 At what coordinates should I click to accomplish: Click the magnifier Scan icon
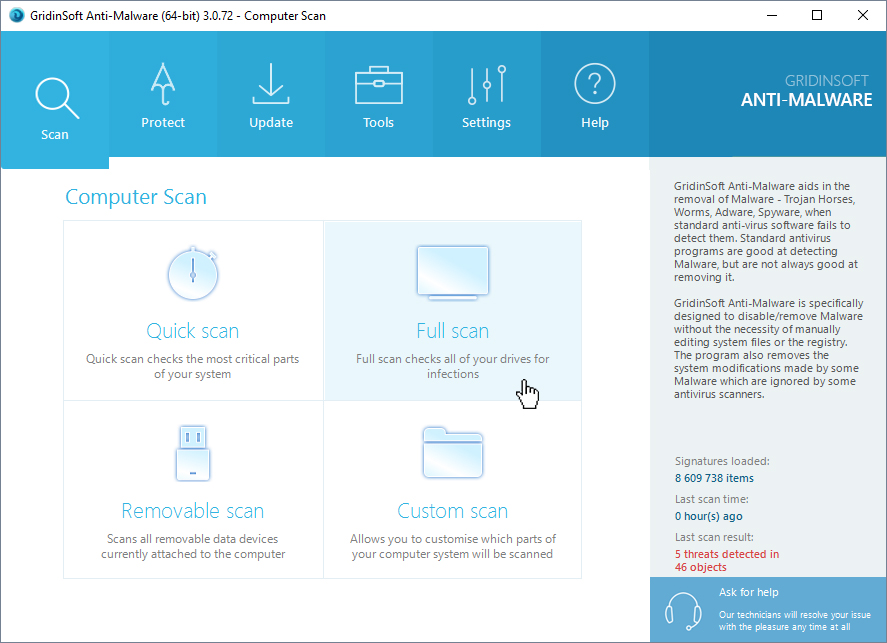click(x=54, y=97)
